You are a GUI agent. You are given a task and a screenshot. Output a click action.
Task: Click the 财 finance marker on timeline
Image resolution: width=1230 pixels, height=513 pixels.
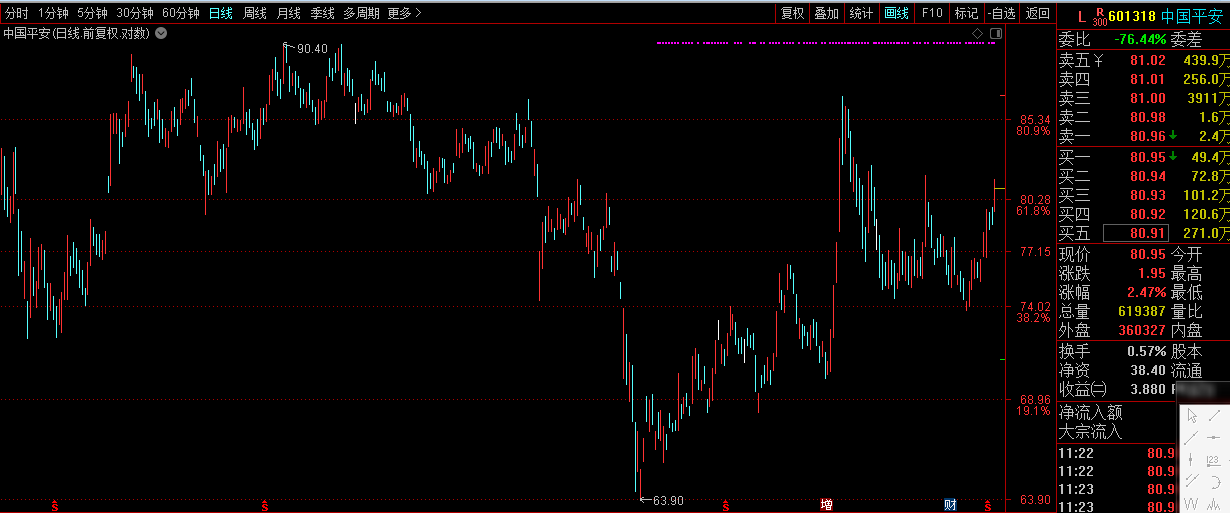pos(949,504)
